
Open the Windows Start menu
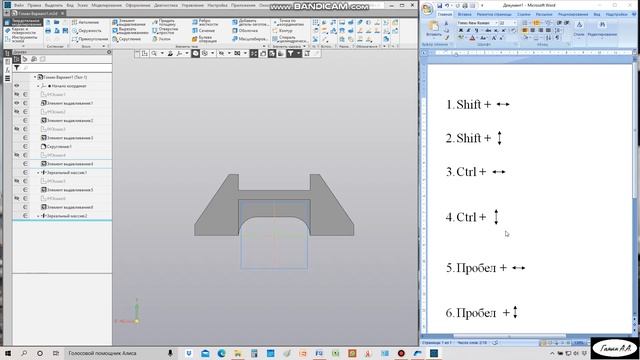(x=8, y=353)
